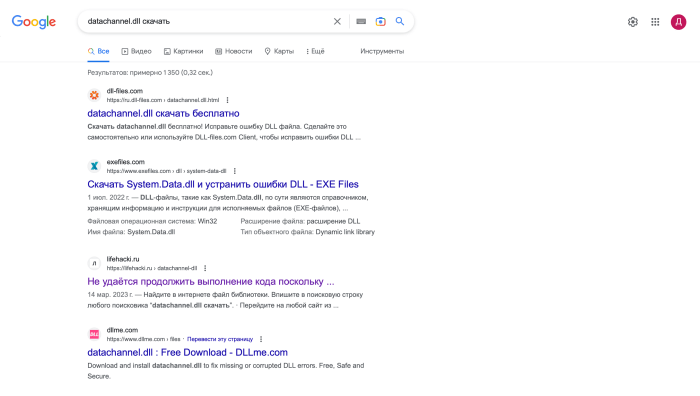Switch to the Видео tab
This screenshot has width=700, height=396.
click(x=137, y=51)
